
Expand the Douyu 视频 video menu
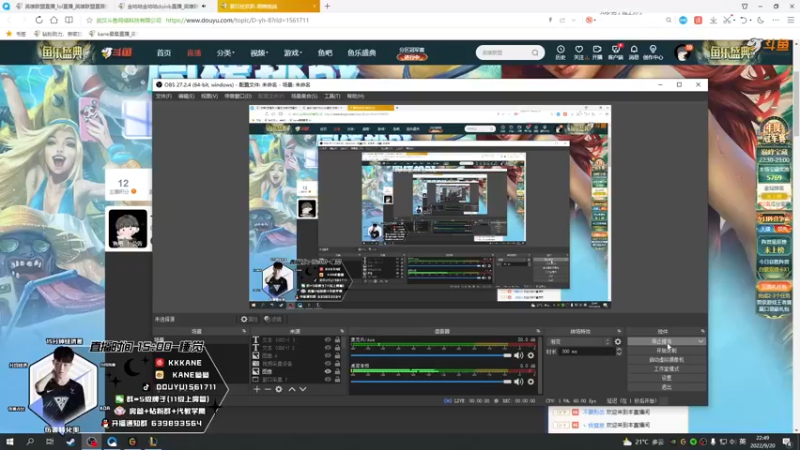259,53
